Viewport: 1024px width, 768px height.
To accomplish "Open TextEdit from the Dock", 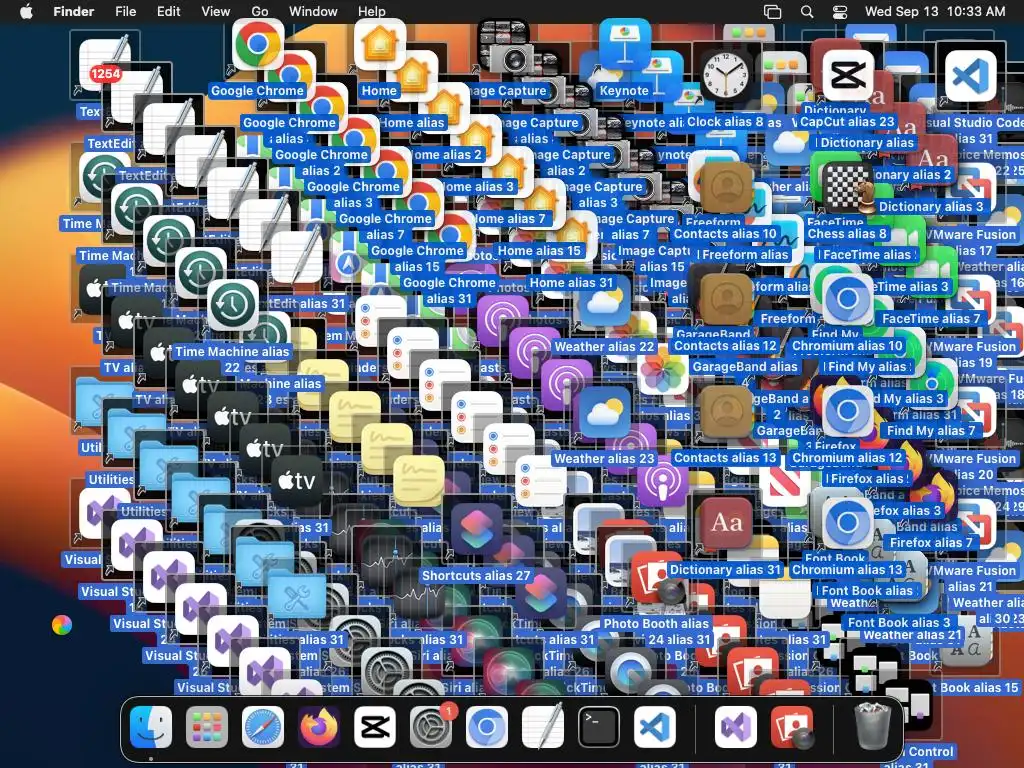I will tap(543, 727).
